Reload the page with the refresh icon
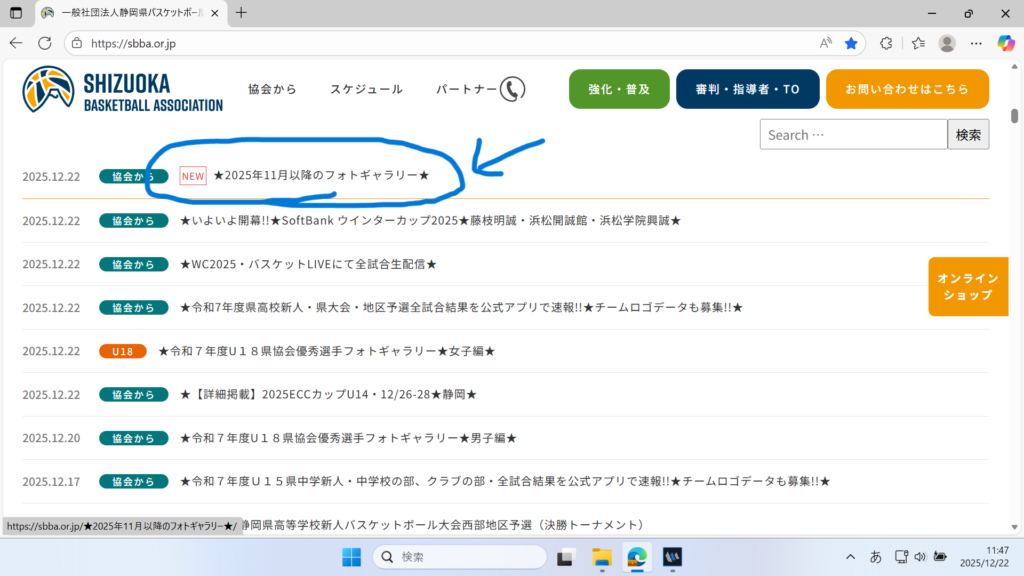This screenshot has width=1024, height=576. click(44, 43)
